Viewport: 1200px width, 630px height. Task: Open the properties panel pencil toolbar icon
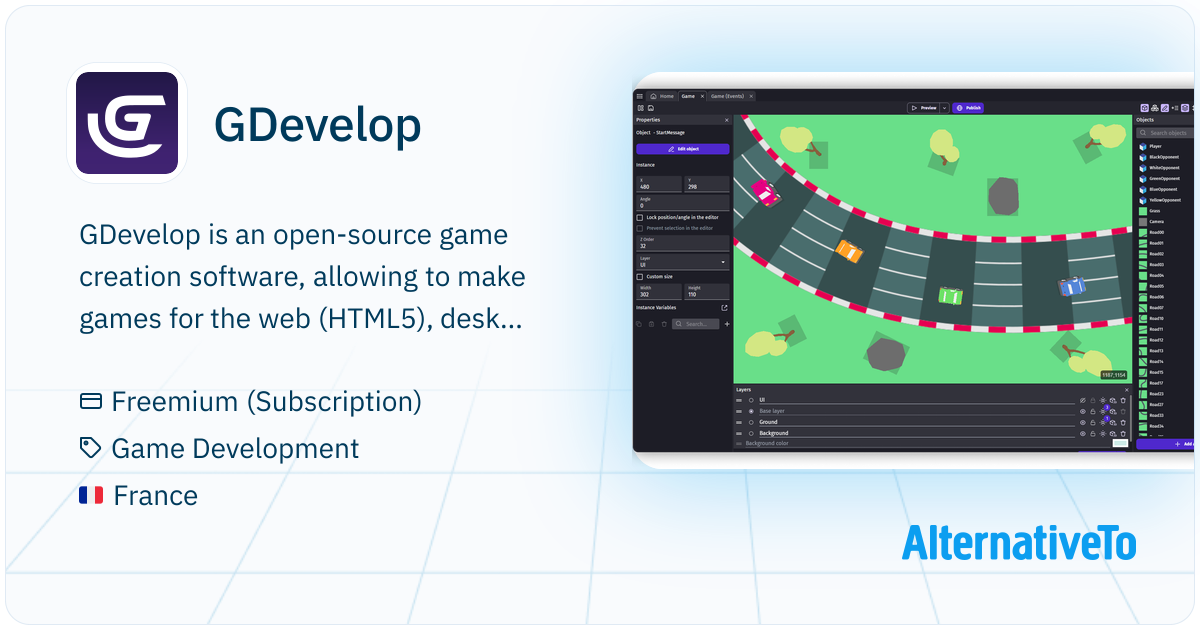(1165, 108)
